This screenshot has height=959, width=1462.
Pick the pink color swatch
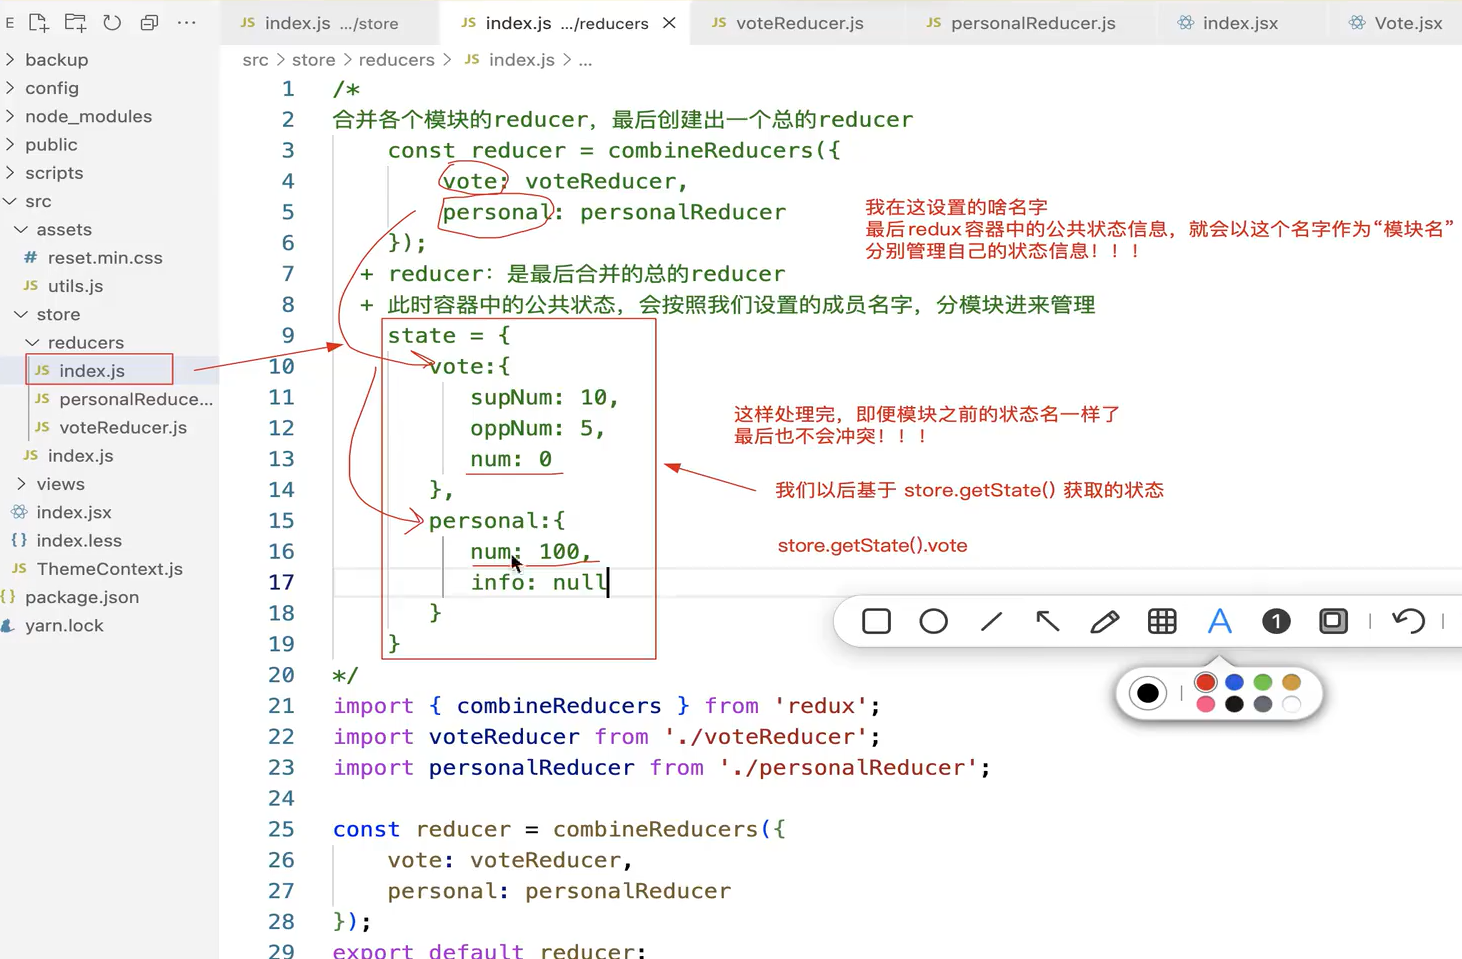click(1205, 705)
